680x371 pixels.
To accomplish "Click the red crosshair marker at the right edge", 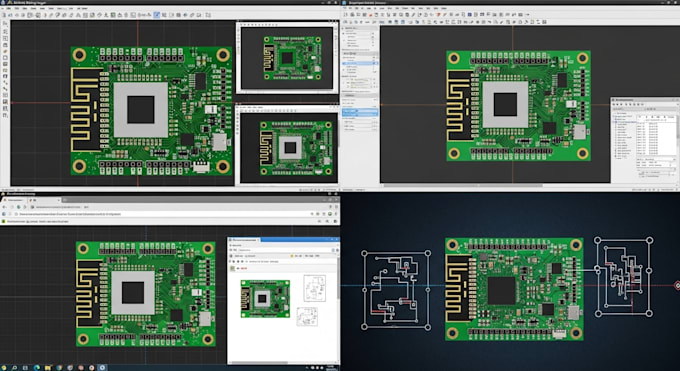I will 677,285.
